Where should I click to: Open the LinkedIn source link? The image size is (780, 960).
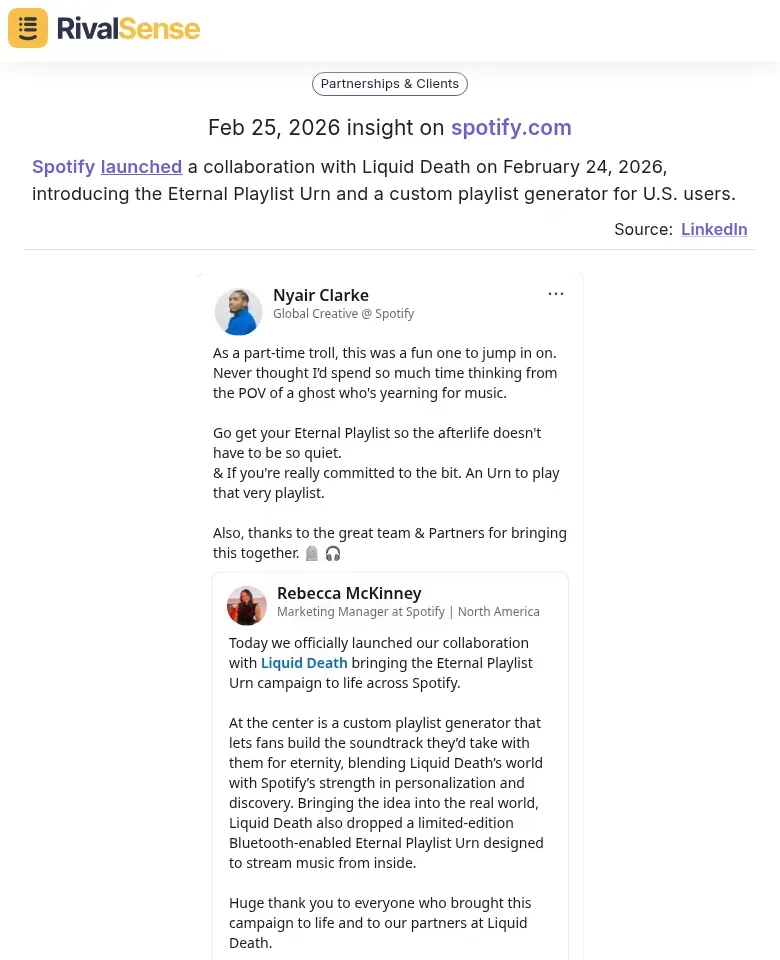(x=714, y=229)
